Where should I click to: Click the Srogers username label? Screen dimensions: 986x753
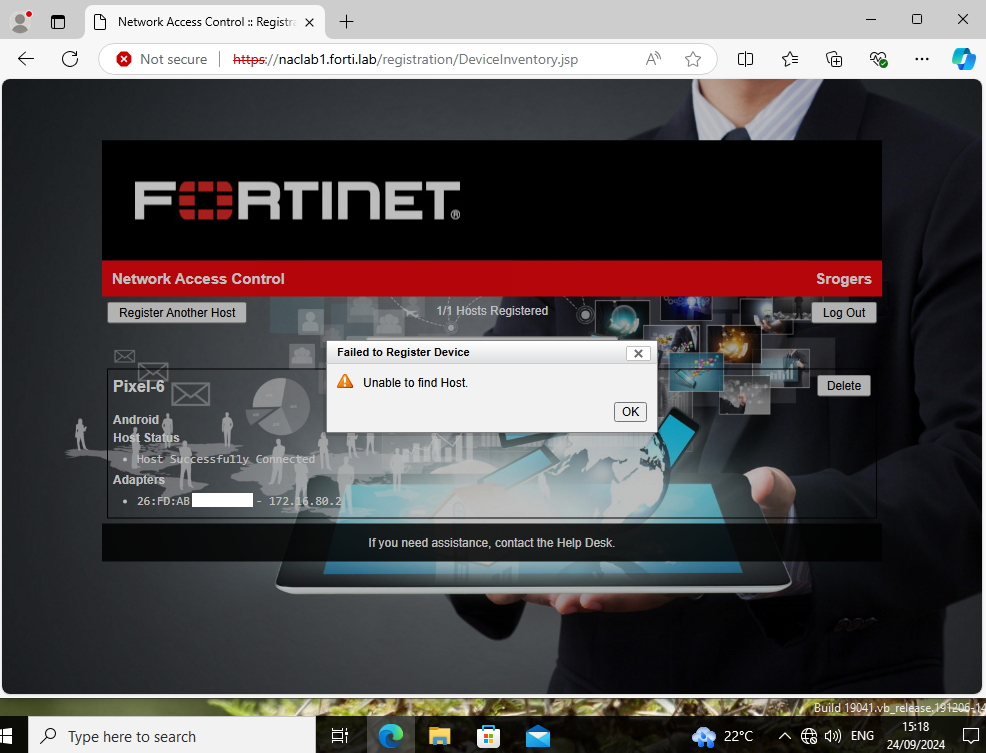[x=843, y=279]
